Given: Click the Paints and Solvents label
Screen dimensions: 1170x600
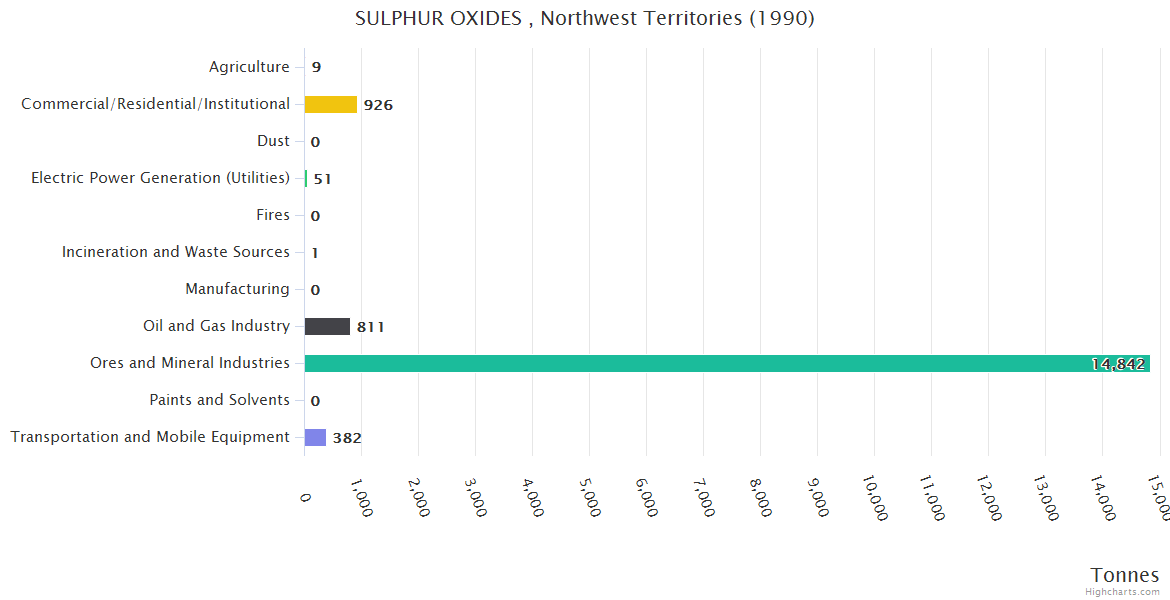Looking at the screenshot, I should coord(219,400).
